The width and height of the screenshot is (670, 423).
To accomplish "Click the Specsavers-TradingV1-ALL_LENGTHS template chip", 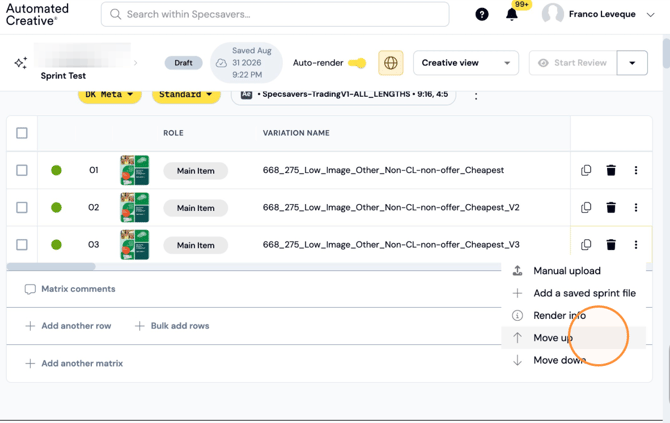I will pos(344,95).
